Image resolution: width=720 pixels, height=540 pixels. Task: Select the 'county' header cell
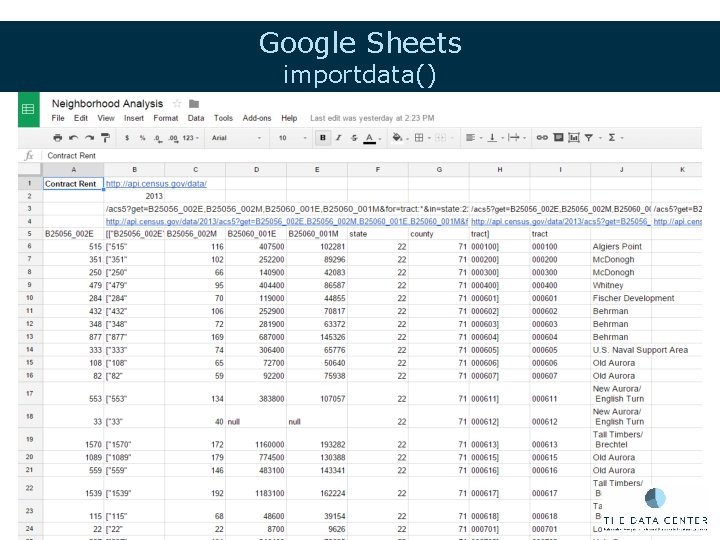pyautogui.click(x=439, y=234)
